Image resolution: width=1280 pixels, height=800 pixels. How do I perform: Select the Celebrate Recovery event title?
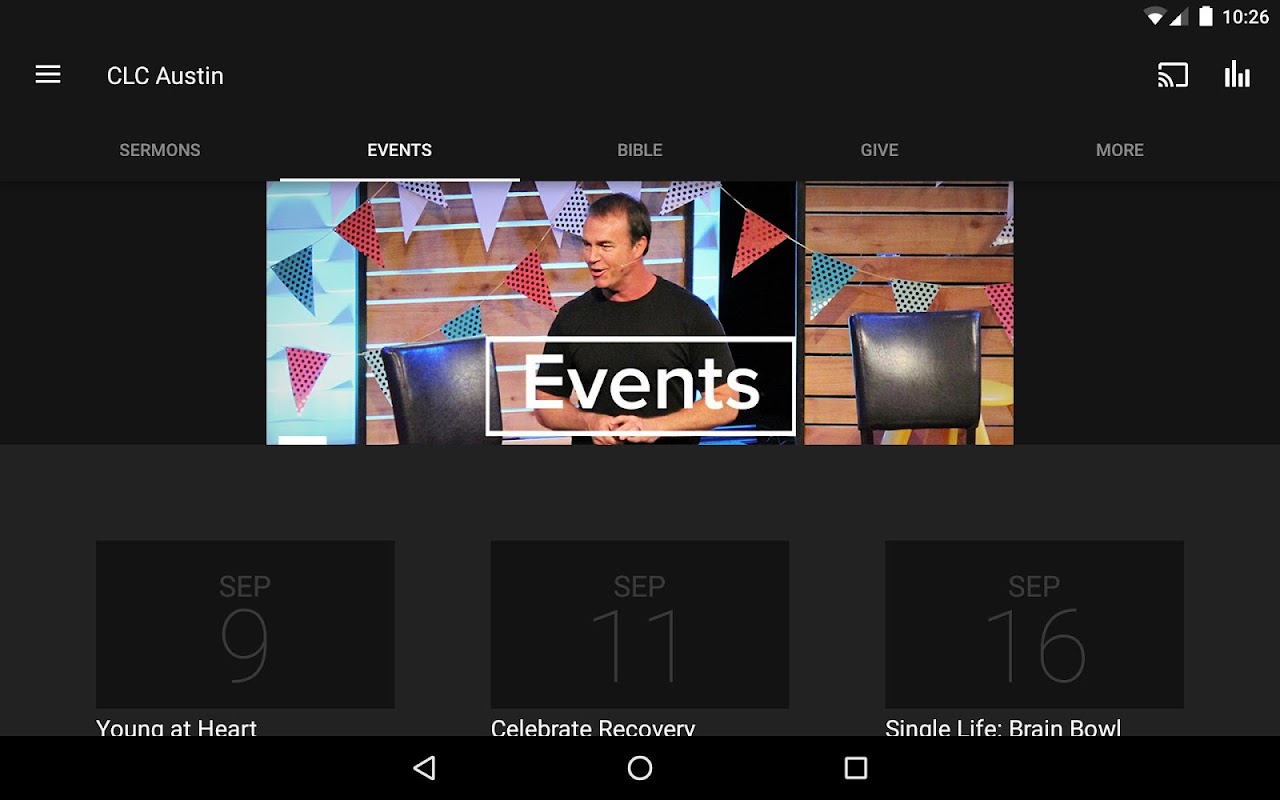click(x=593, y=727)
